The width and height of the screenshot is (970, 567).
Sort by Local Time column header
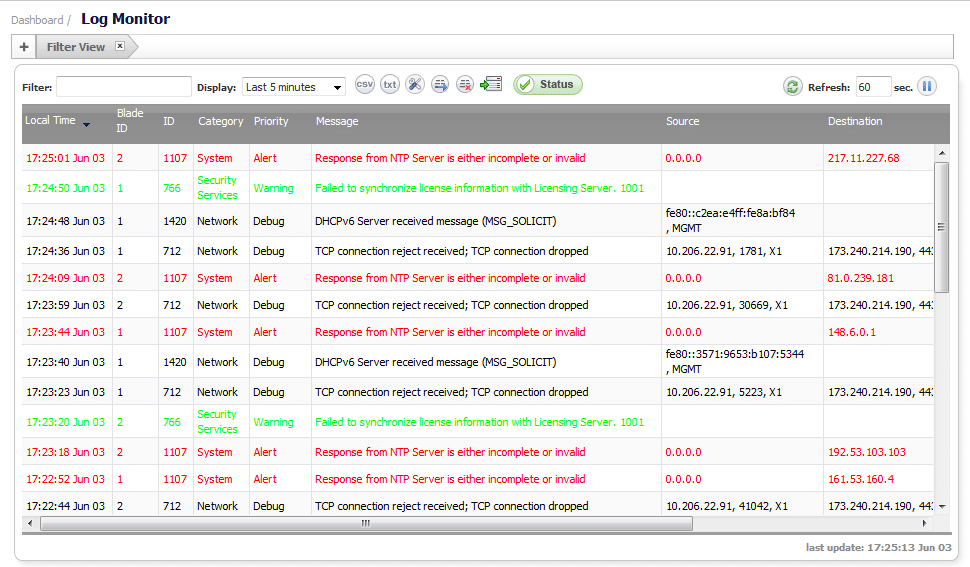(x=50, y=121)
